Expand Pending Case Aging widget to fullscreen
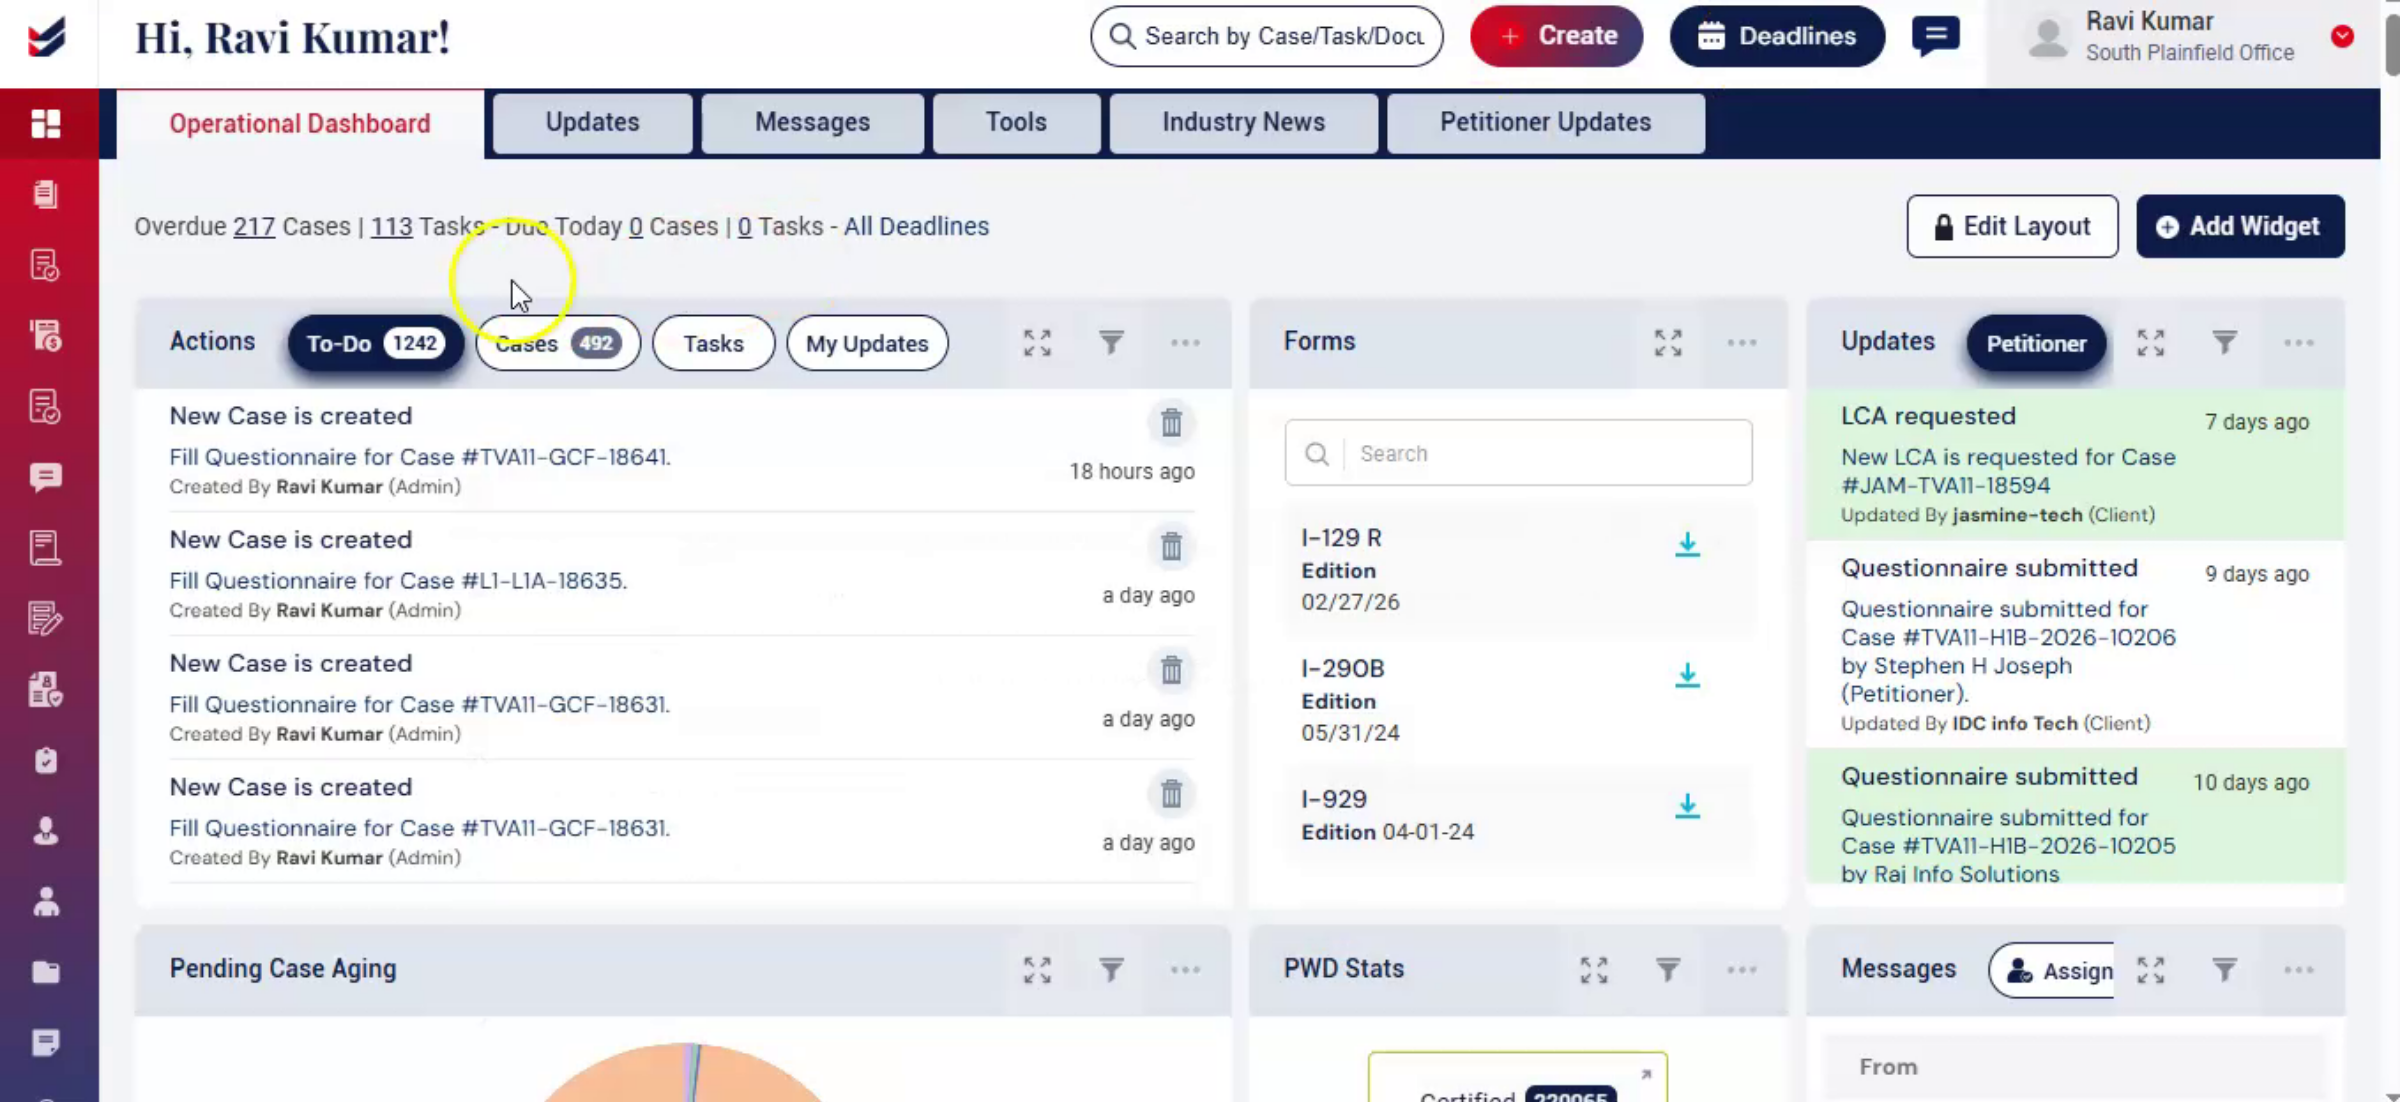The height and width of the screenshot is (1102, 2400). tap(1037, 970)
